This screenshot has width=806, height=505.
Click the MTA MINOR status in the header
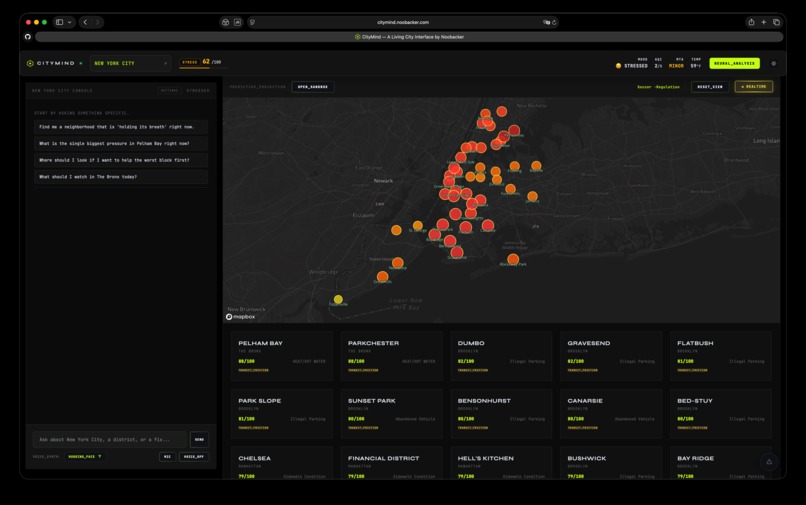click(x=676, y=66)
